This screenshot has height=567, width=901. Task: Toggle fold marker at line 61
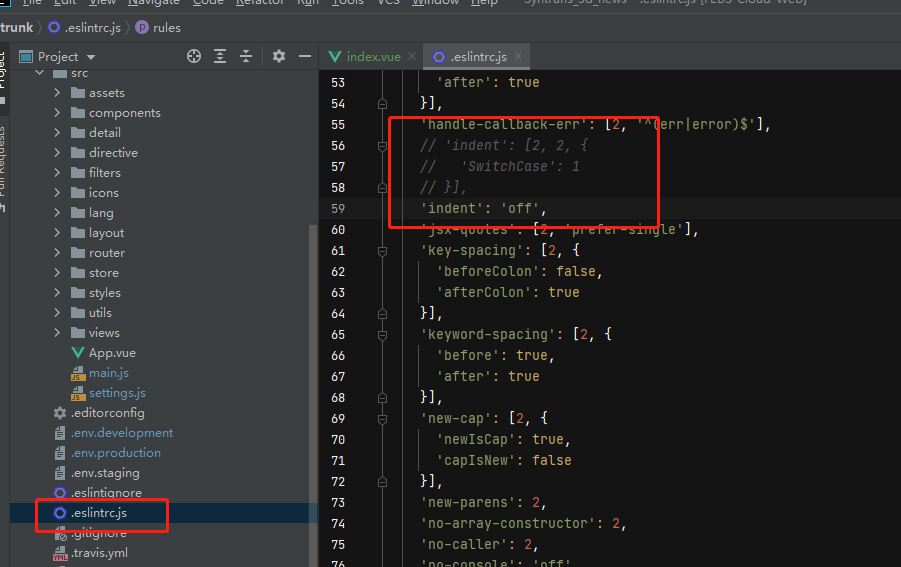(382, 251)
